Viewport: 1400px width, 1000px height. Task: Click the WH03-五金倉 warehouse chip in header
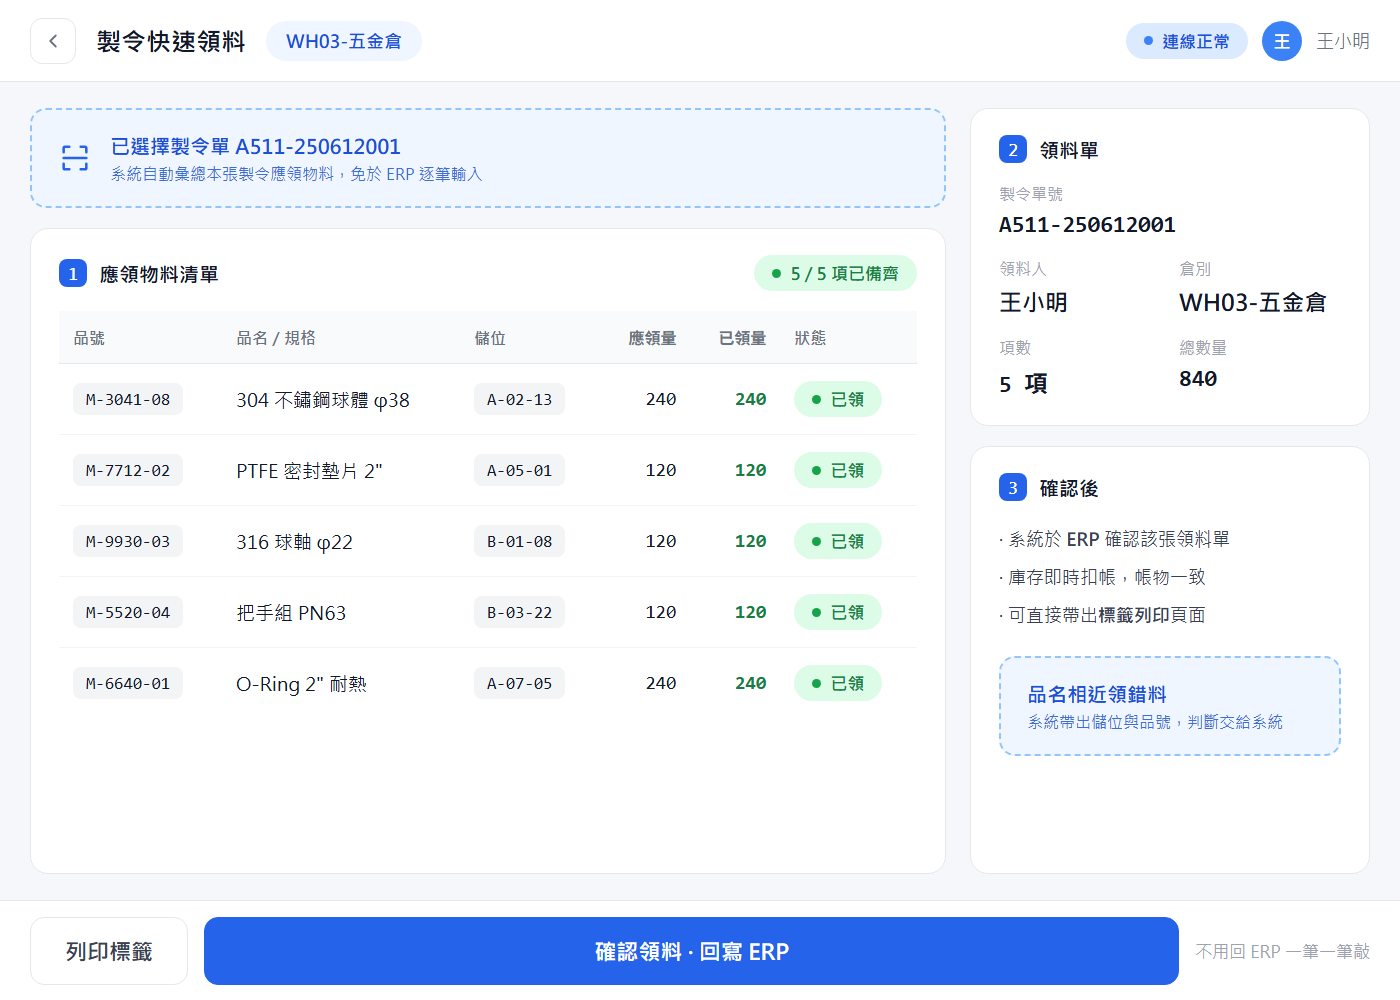click(343, 41)
